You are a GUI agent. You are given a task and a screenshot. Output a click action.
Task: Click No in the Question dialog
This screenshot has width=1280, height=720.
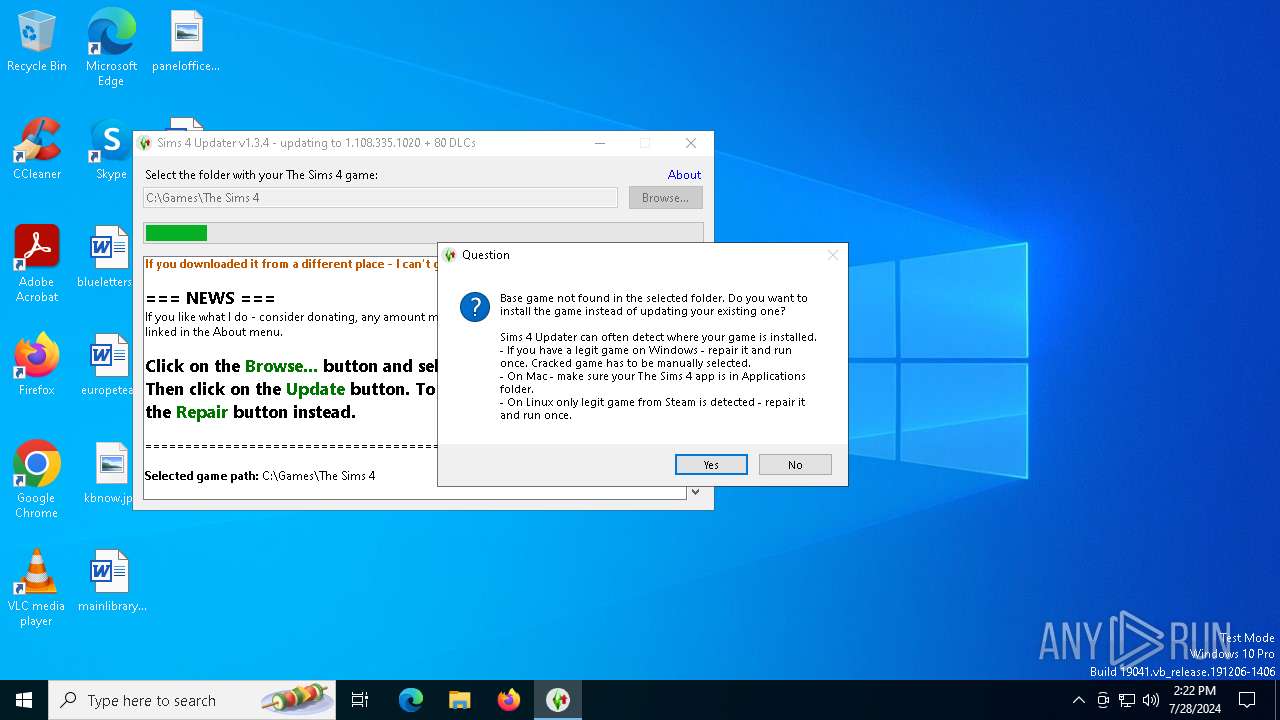(x=795, y=464)
